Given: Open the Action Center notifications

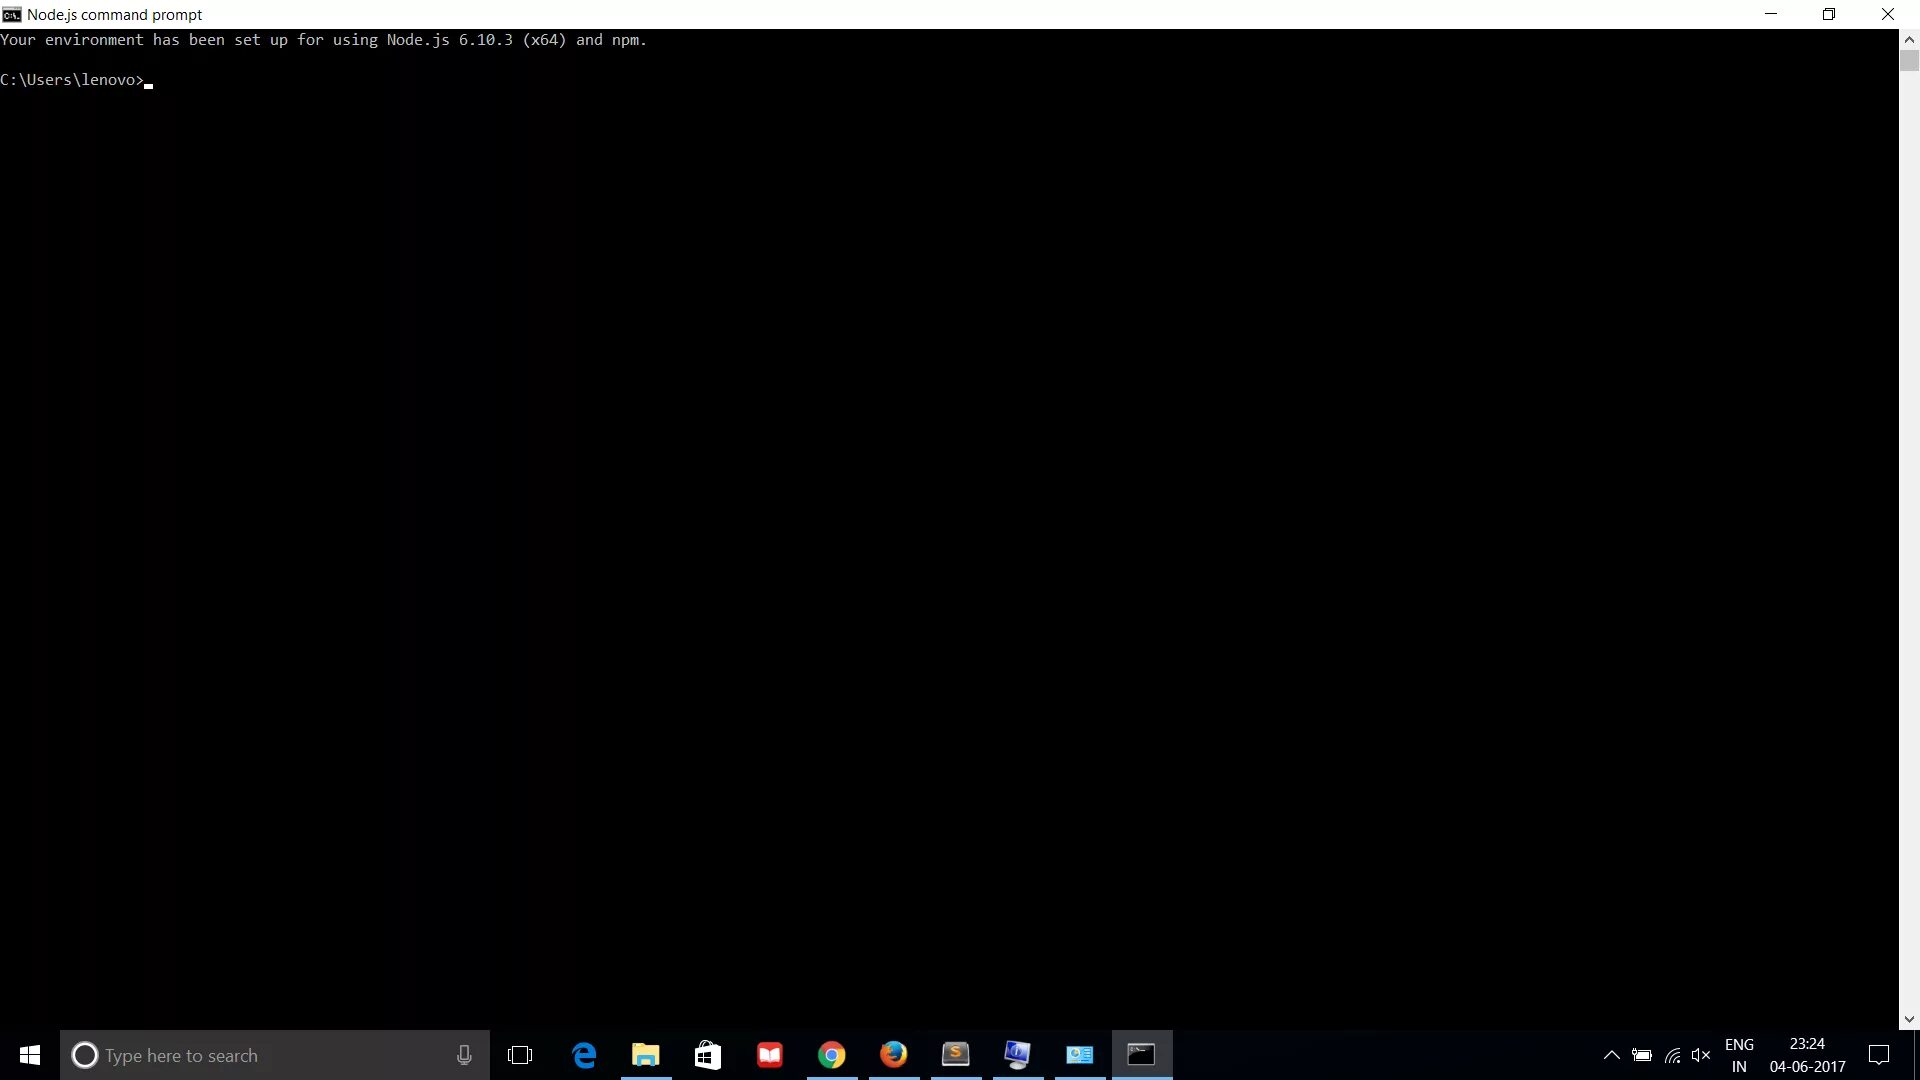Looking at the screenshot, I should click(1879, 1055).
